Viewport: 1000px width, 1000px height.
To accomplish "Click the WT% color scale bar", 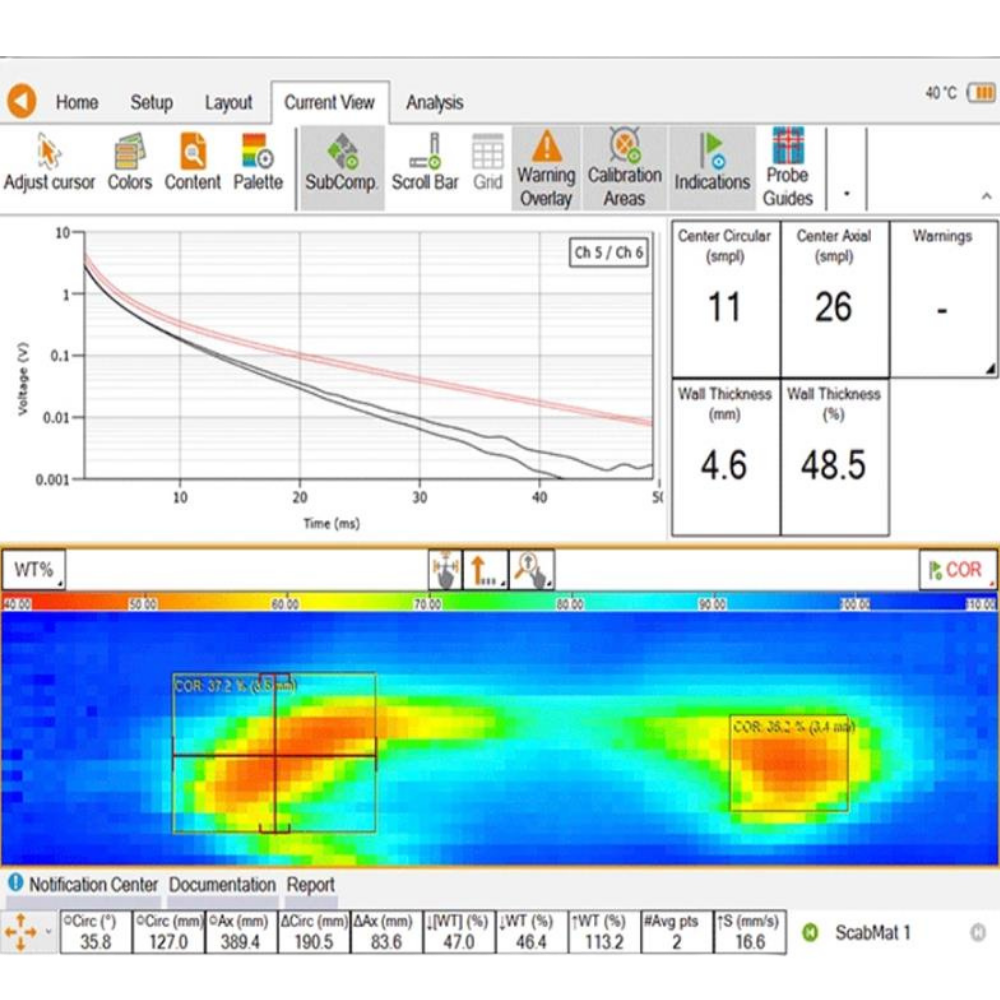I will pos(499,603).
